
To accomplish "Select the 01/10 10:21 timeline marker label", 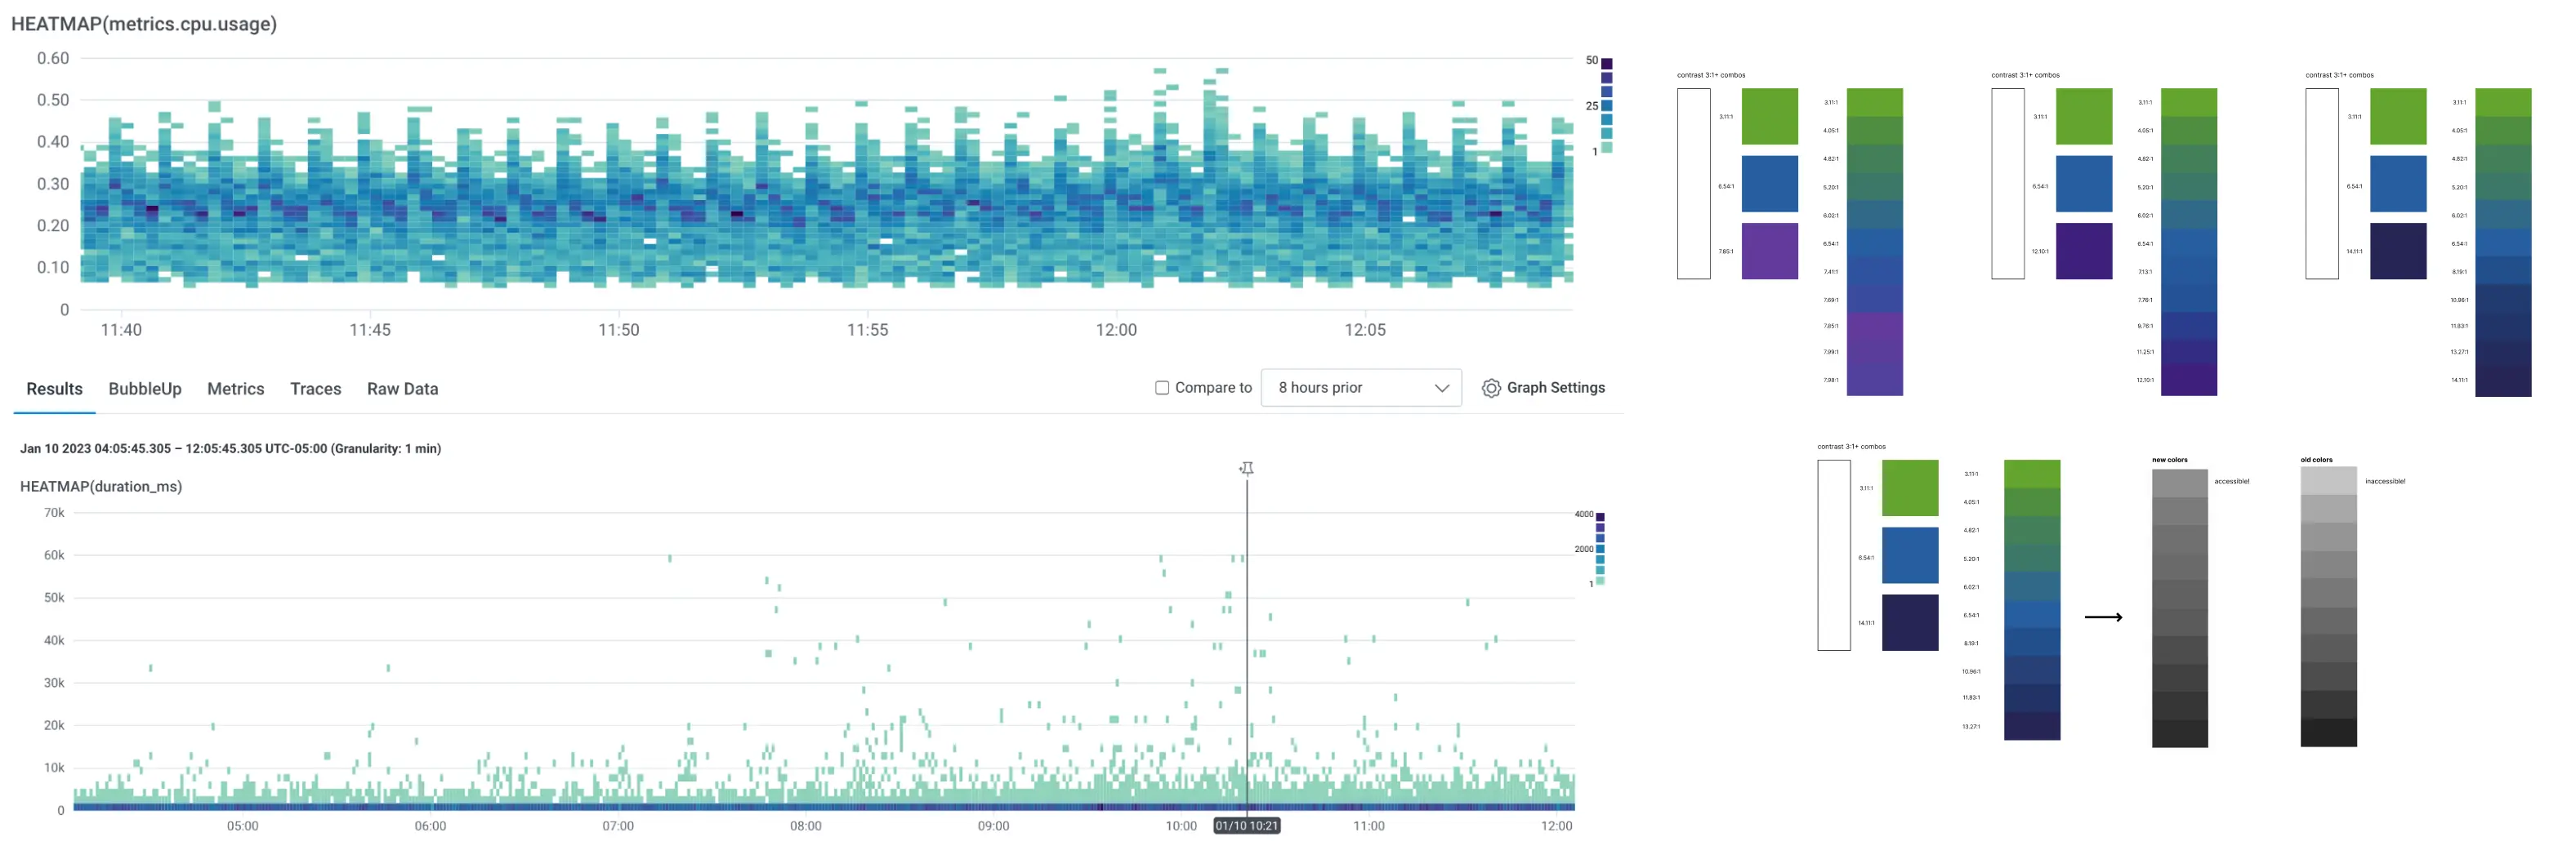I will click(1246, 826).
